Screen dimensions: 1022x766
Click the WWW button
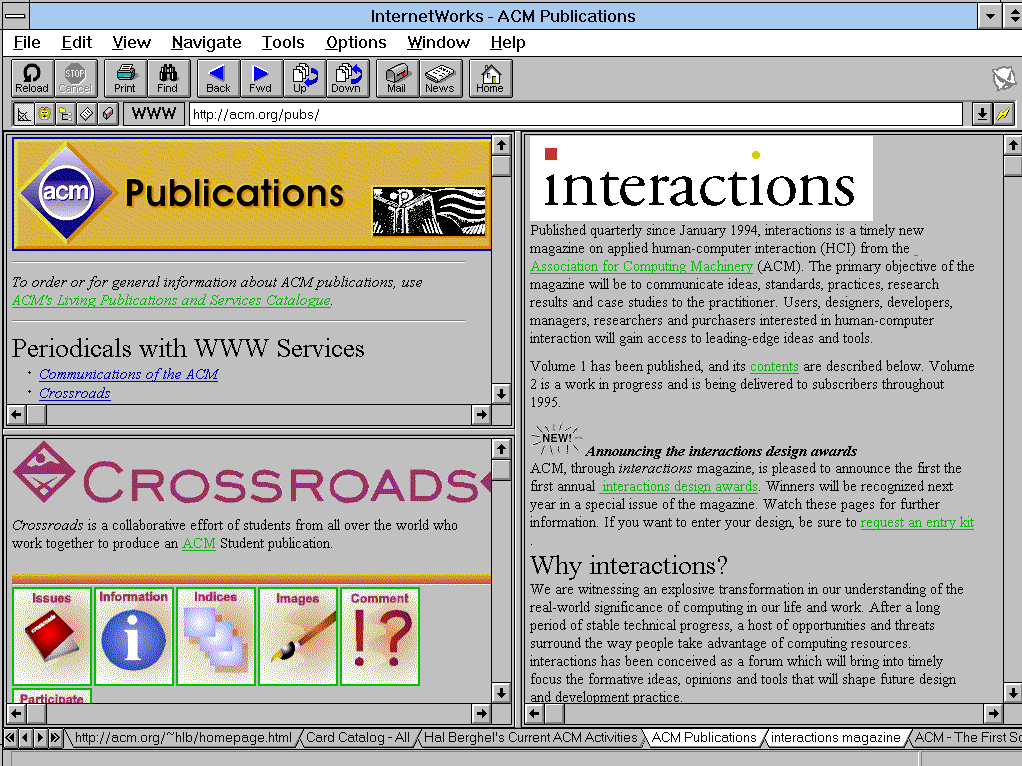[x=154, y=114]
